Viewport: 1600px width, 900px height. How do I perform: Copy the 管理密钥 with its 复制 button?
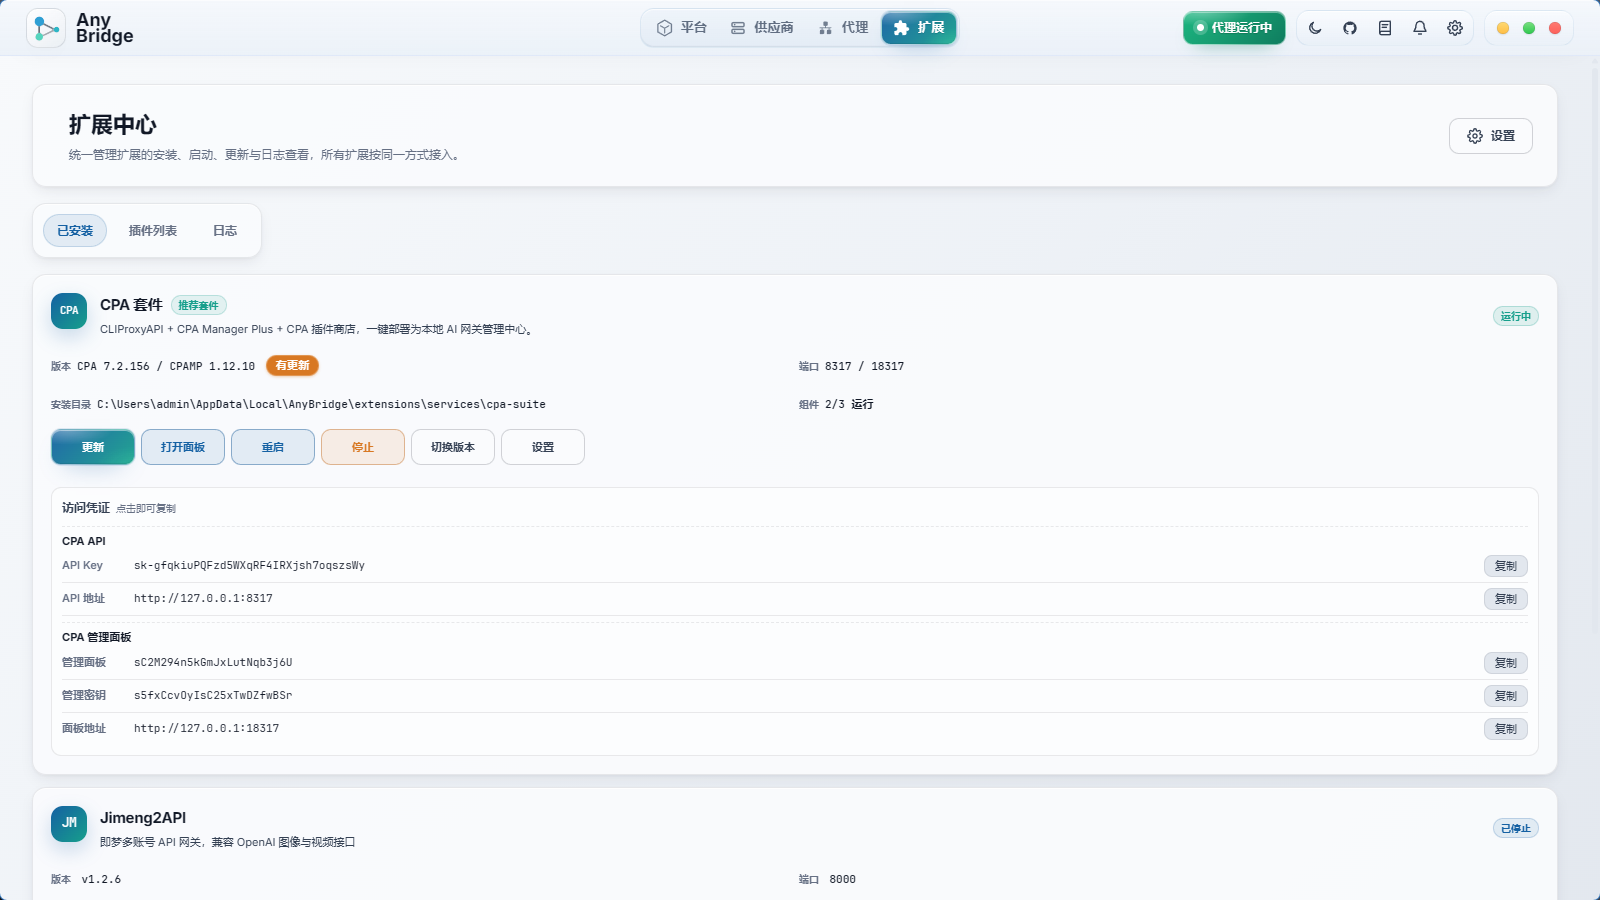pos(1506,696)
